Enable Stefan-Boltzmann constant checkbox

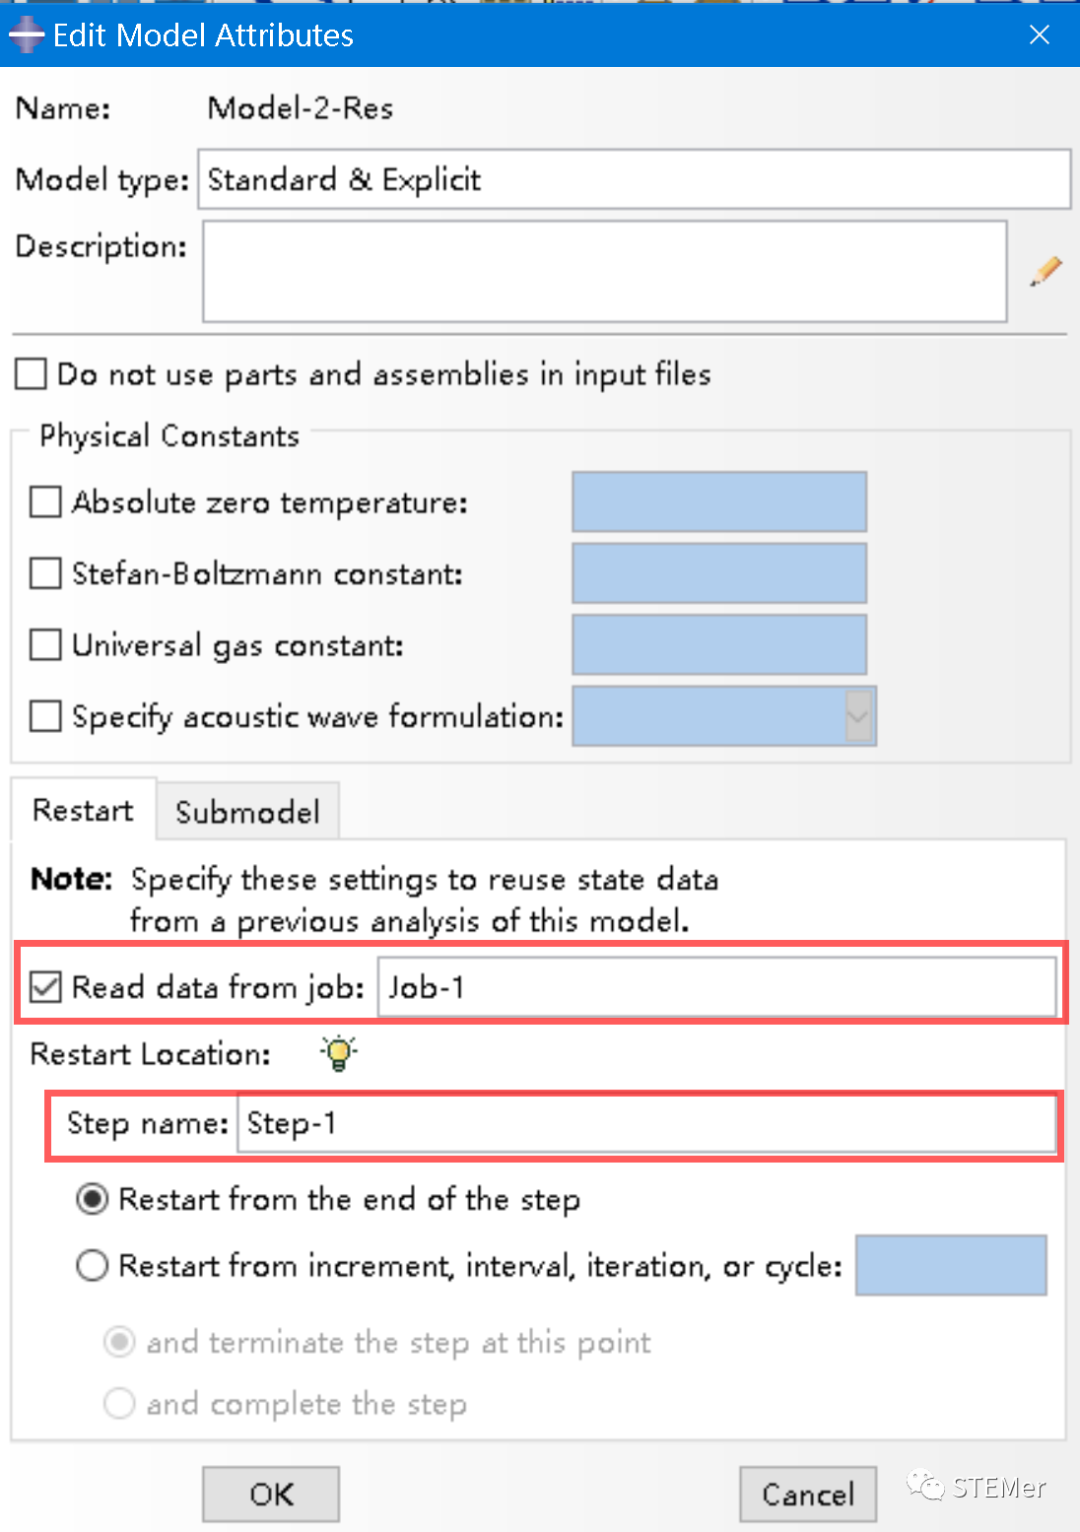[x=46, y=574]
